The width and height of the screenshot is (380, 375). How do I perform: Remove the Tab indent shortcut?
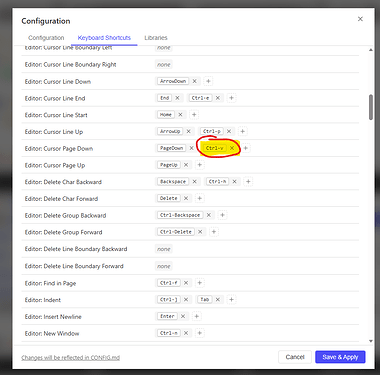218,299
